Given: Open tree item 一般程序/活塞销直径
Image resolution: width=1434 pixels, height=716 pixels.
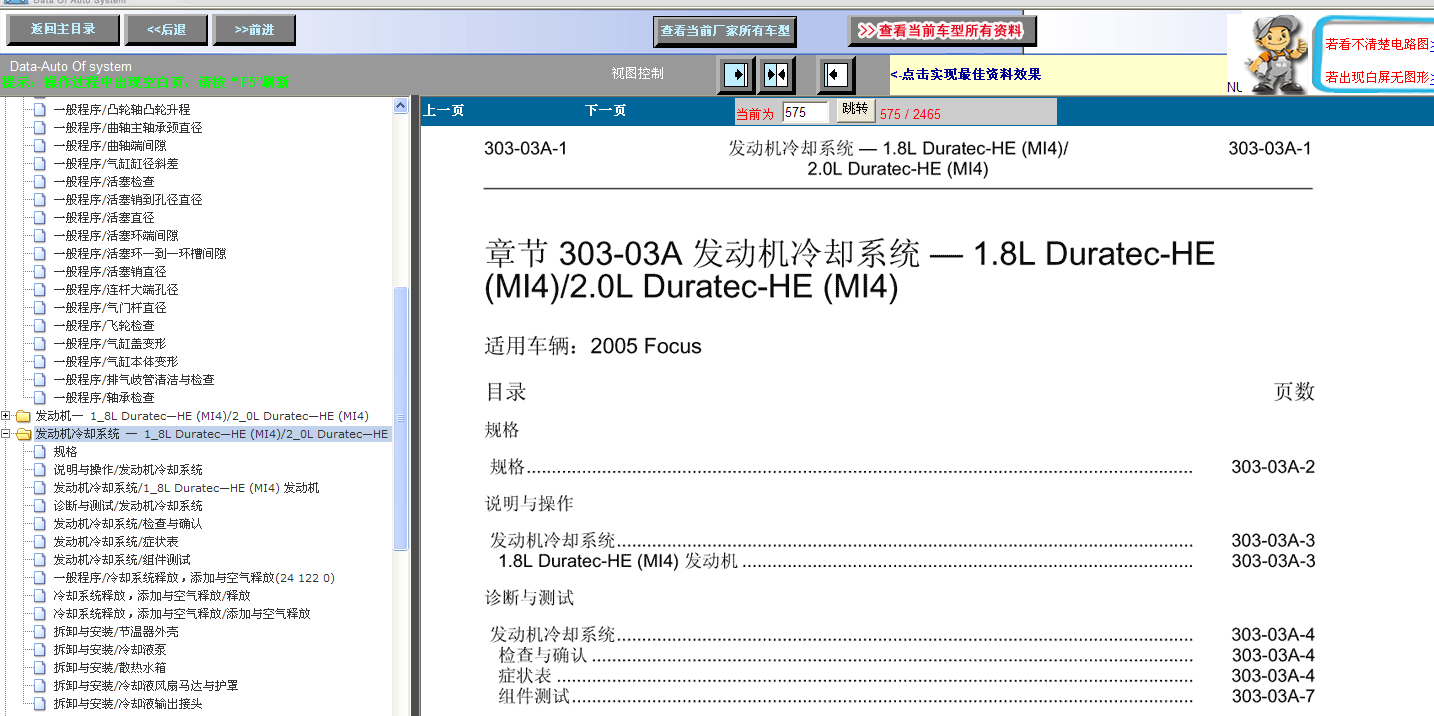Looking at the screenshot, I should tap(109, 272).
